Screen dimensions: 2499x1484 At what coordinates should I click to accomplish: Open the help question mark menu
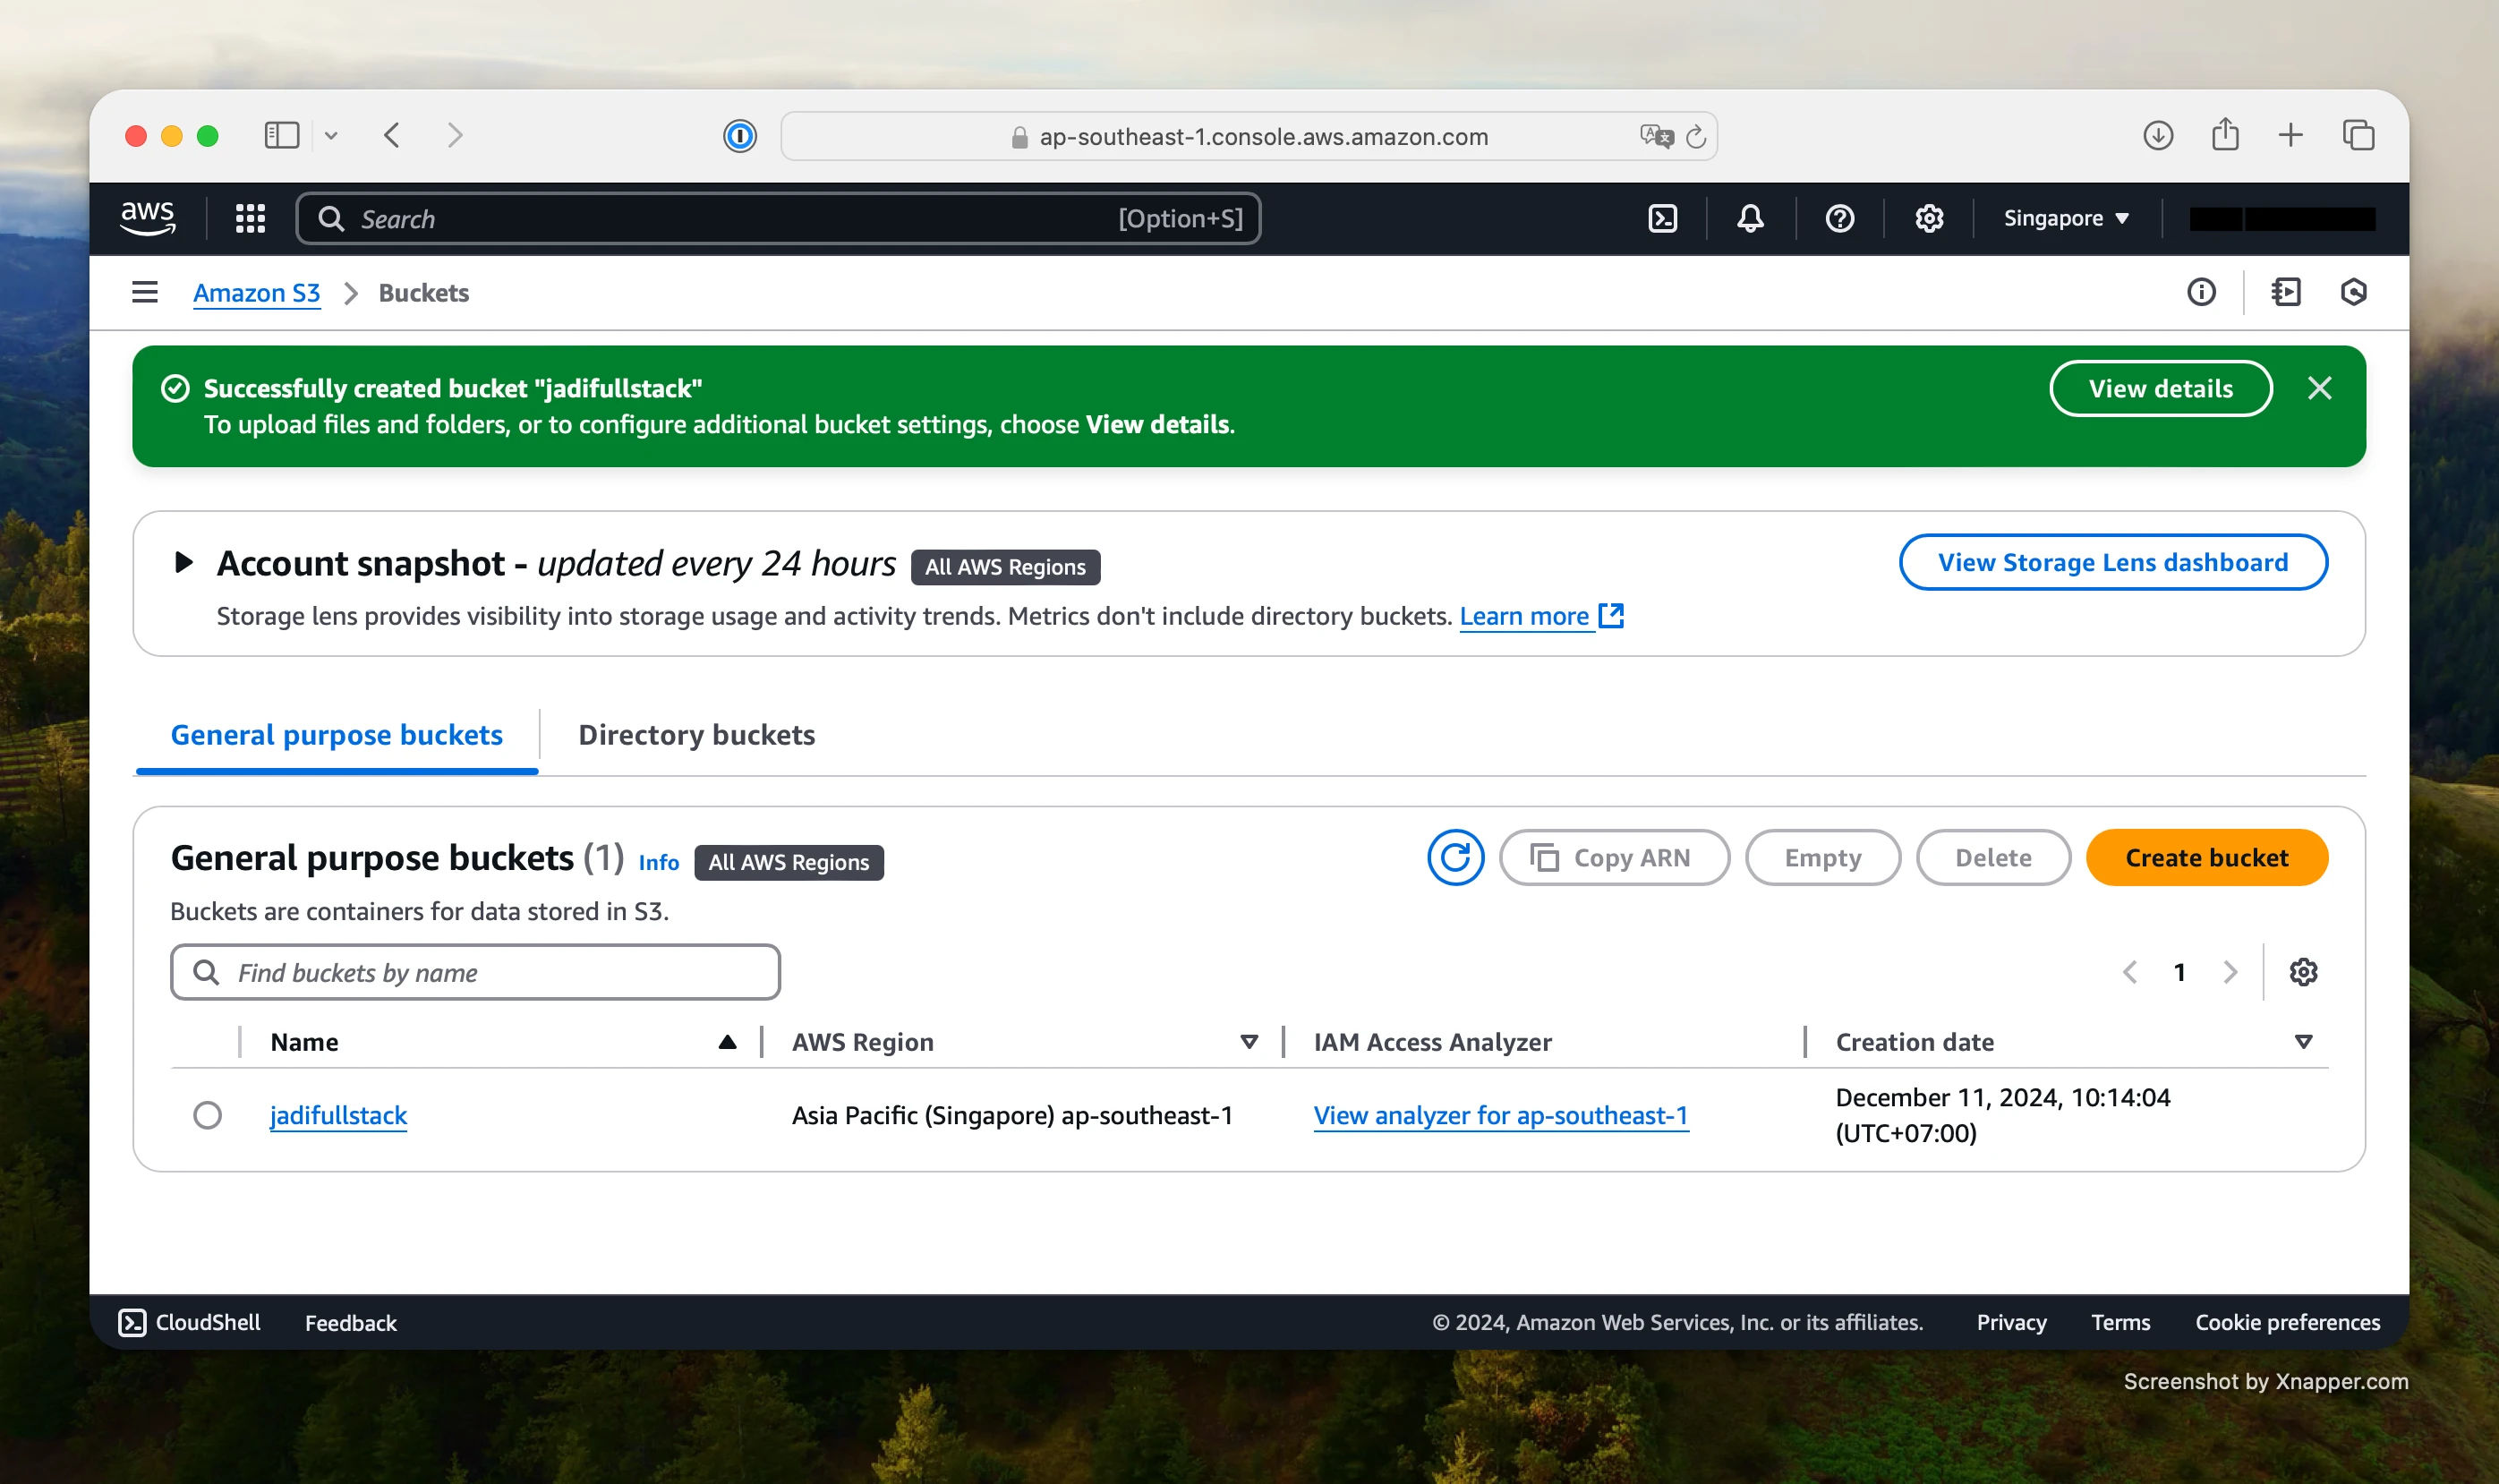[x=1839, y=218]
